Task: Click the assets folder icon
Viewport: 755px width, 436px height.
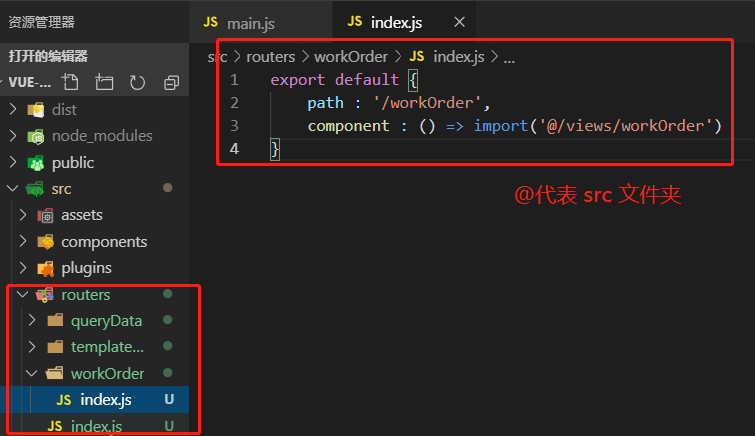Action: [46, 215]
